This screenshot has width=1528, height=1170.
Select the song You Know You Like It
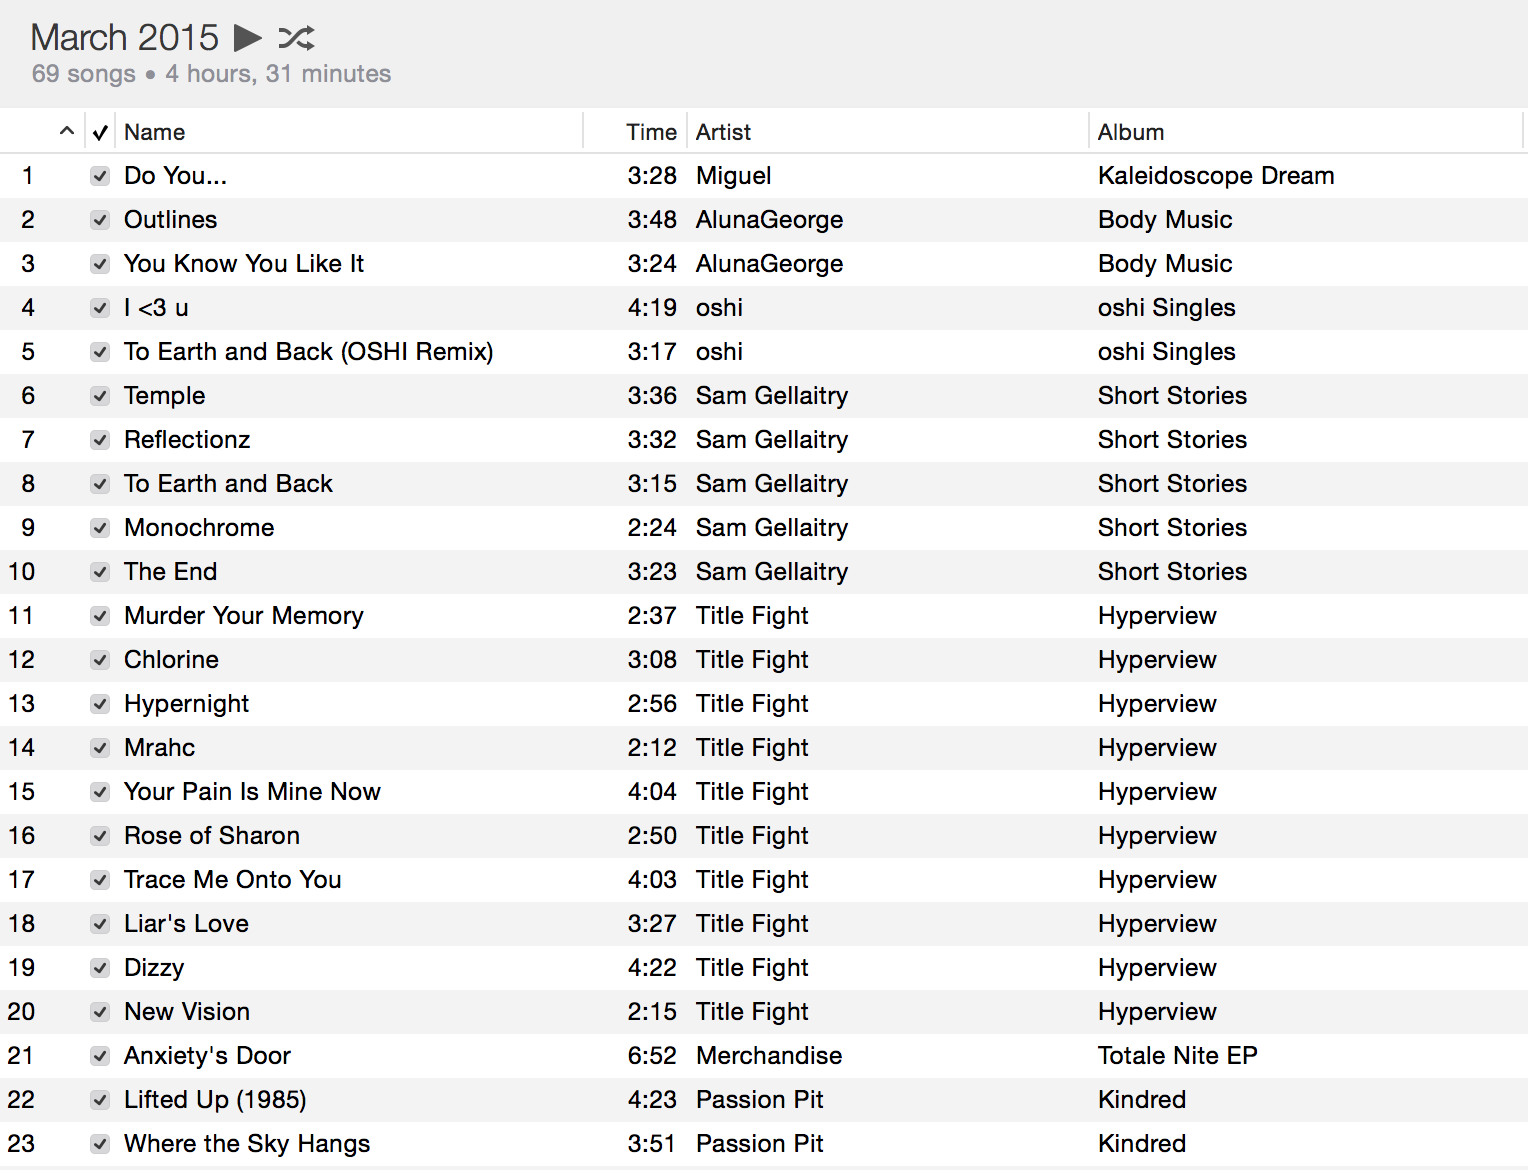point(243,264)
